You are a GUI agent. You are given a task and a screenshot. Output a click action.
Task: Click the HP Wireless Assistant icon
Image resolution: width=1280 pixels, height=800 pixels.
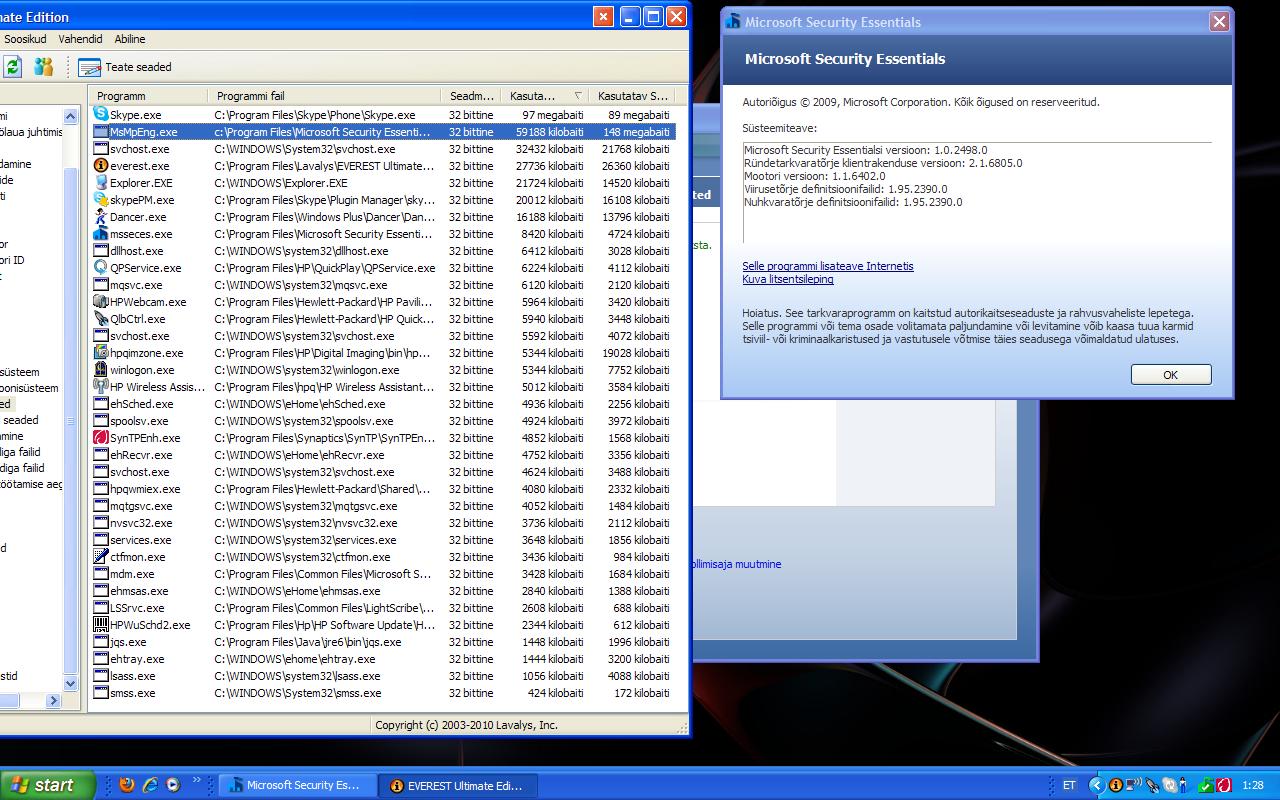pos(101,387)
